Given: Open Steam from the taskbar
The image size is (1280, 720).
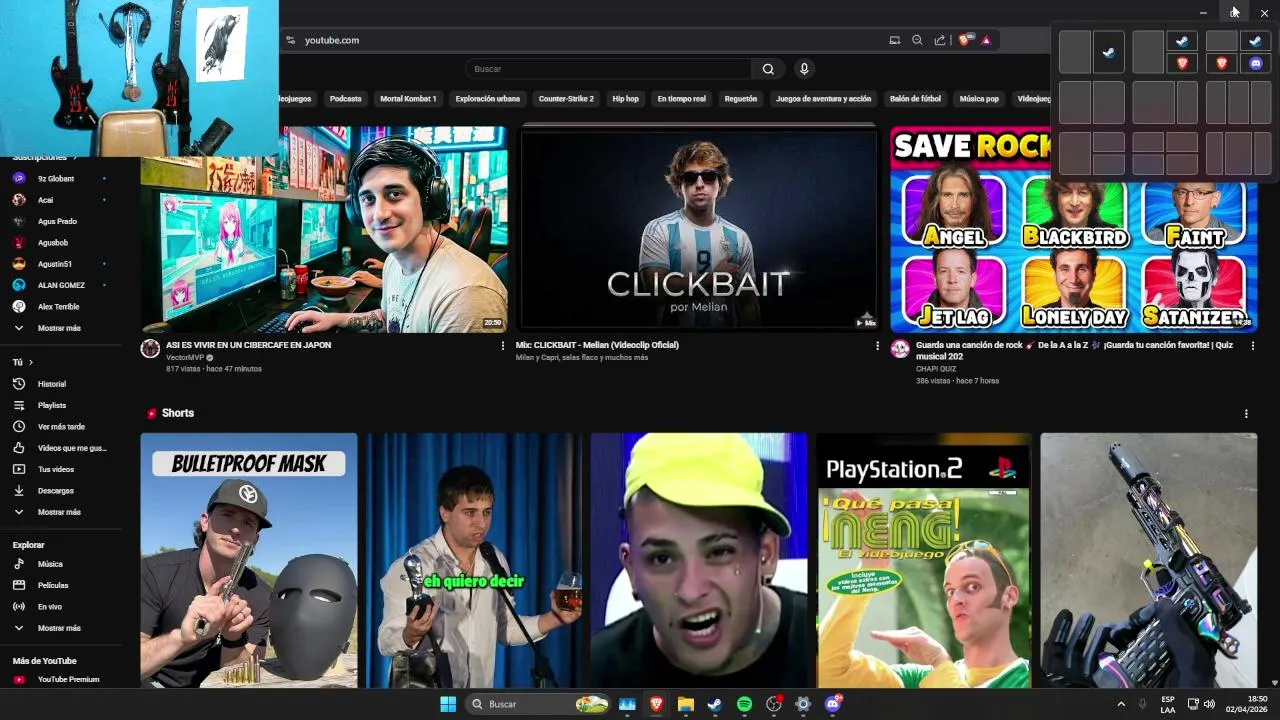Looking at the screenshot, I should point(714,704).
